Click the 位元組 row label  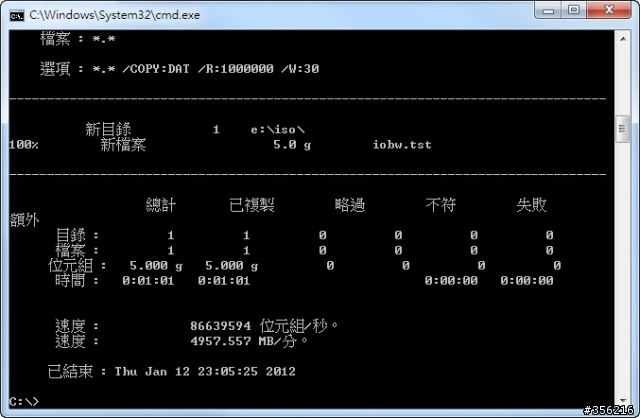[71, 266]
